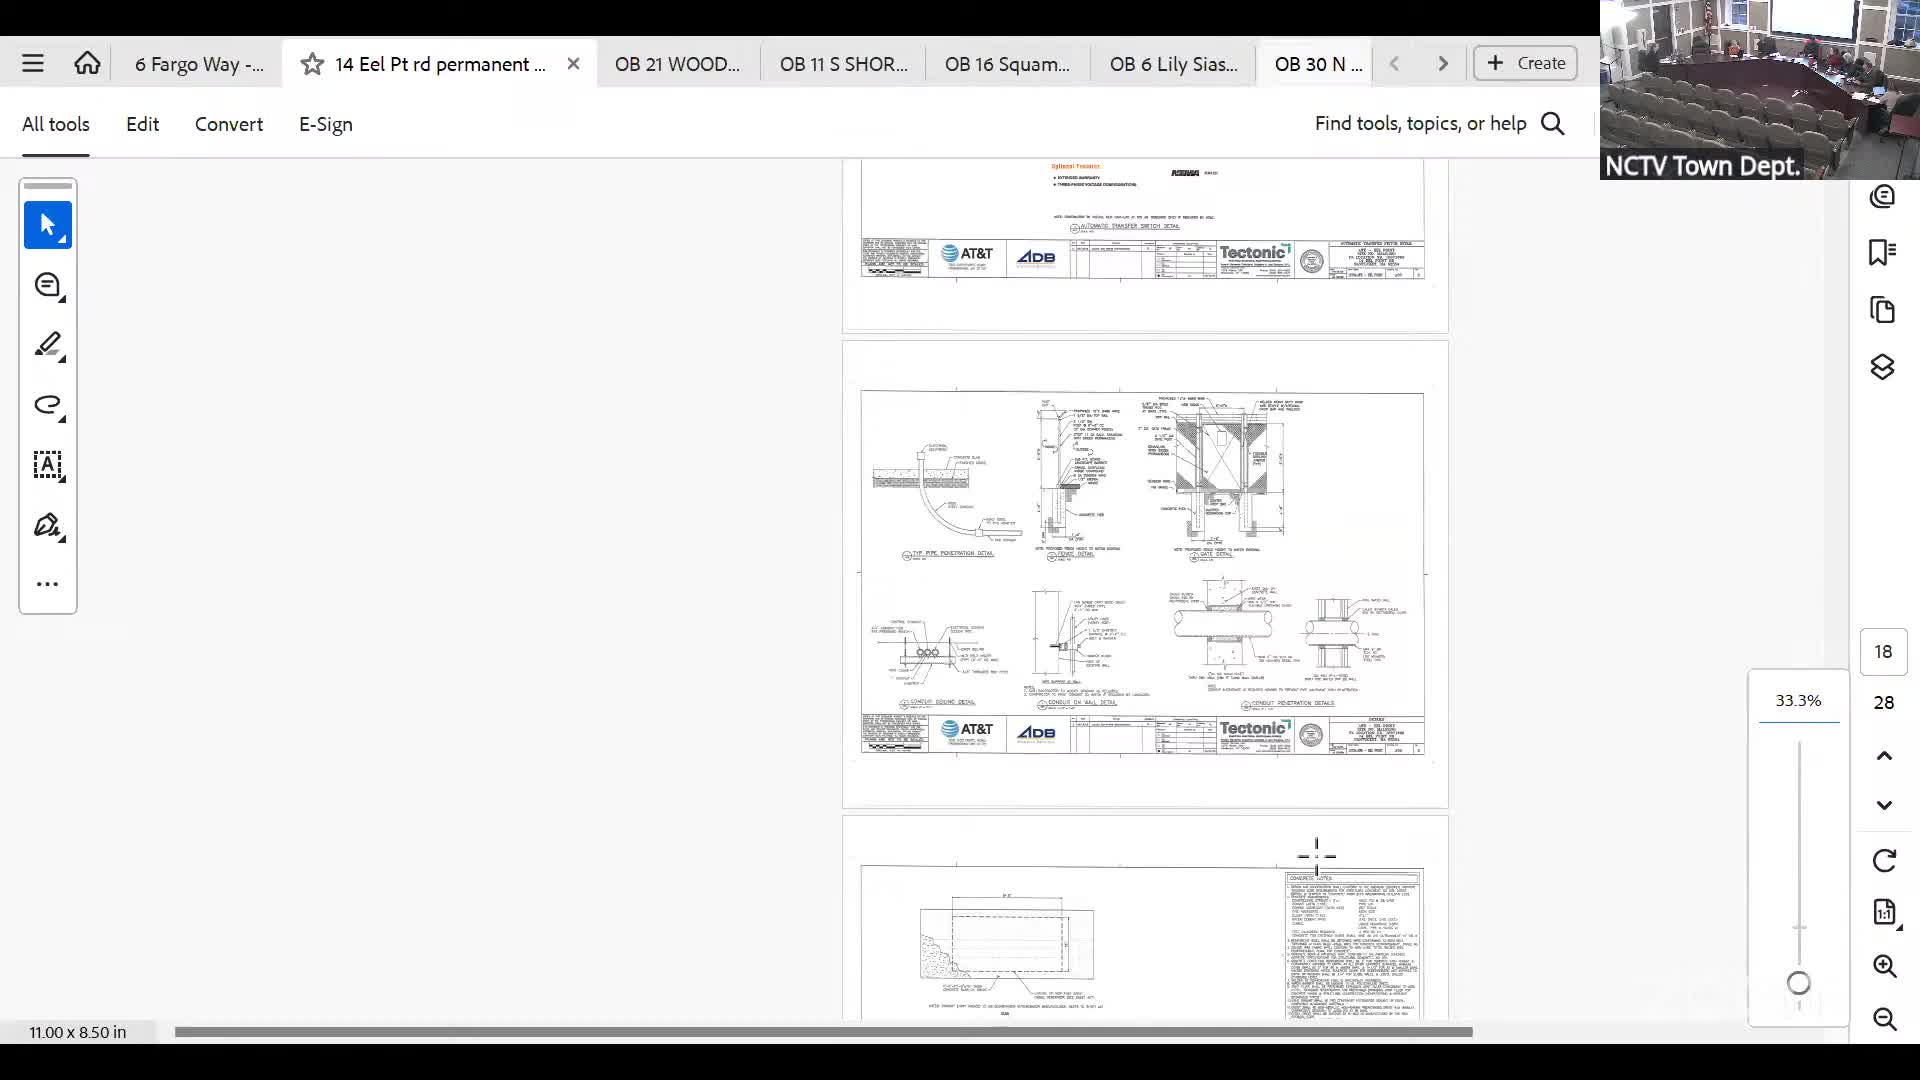Image resolution: width=1920 pixels, height=1080 pixels.
Task: Go to next page down chevron
Action: coord(1884,805)
